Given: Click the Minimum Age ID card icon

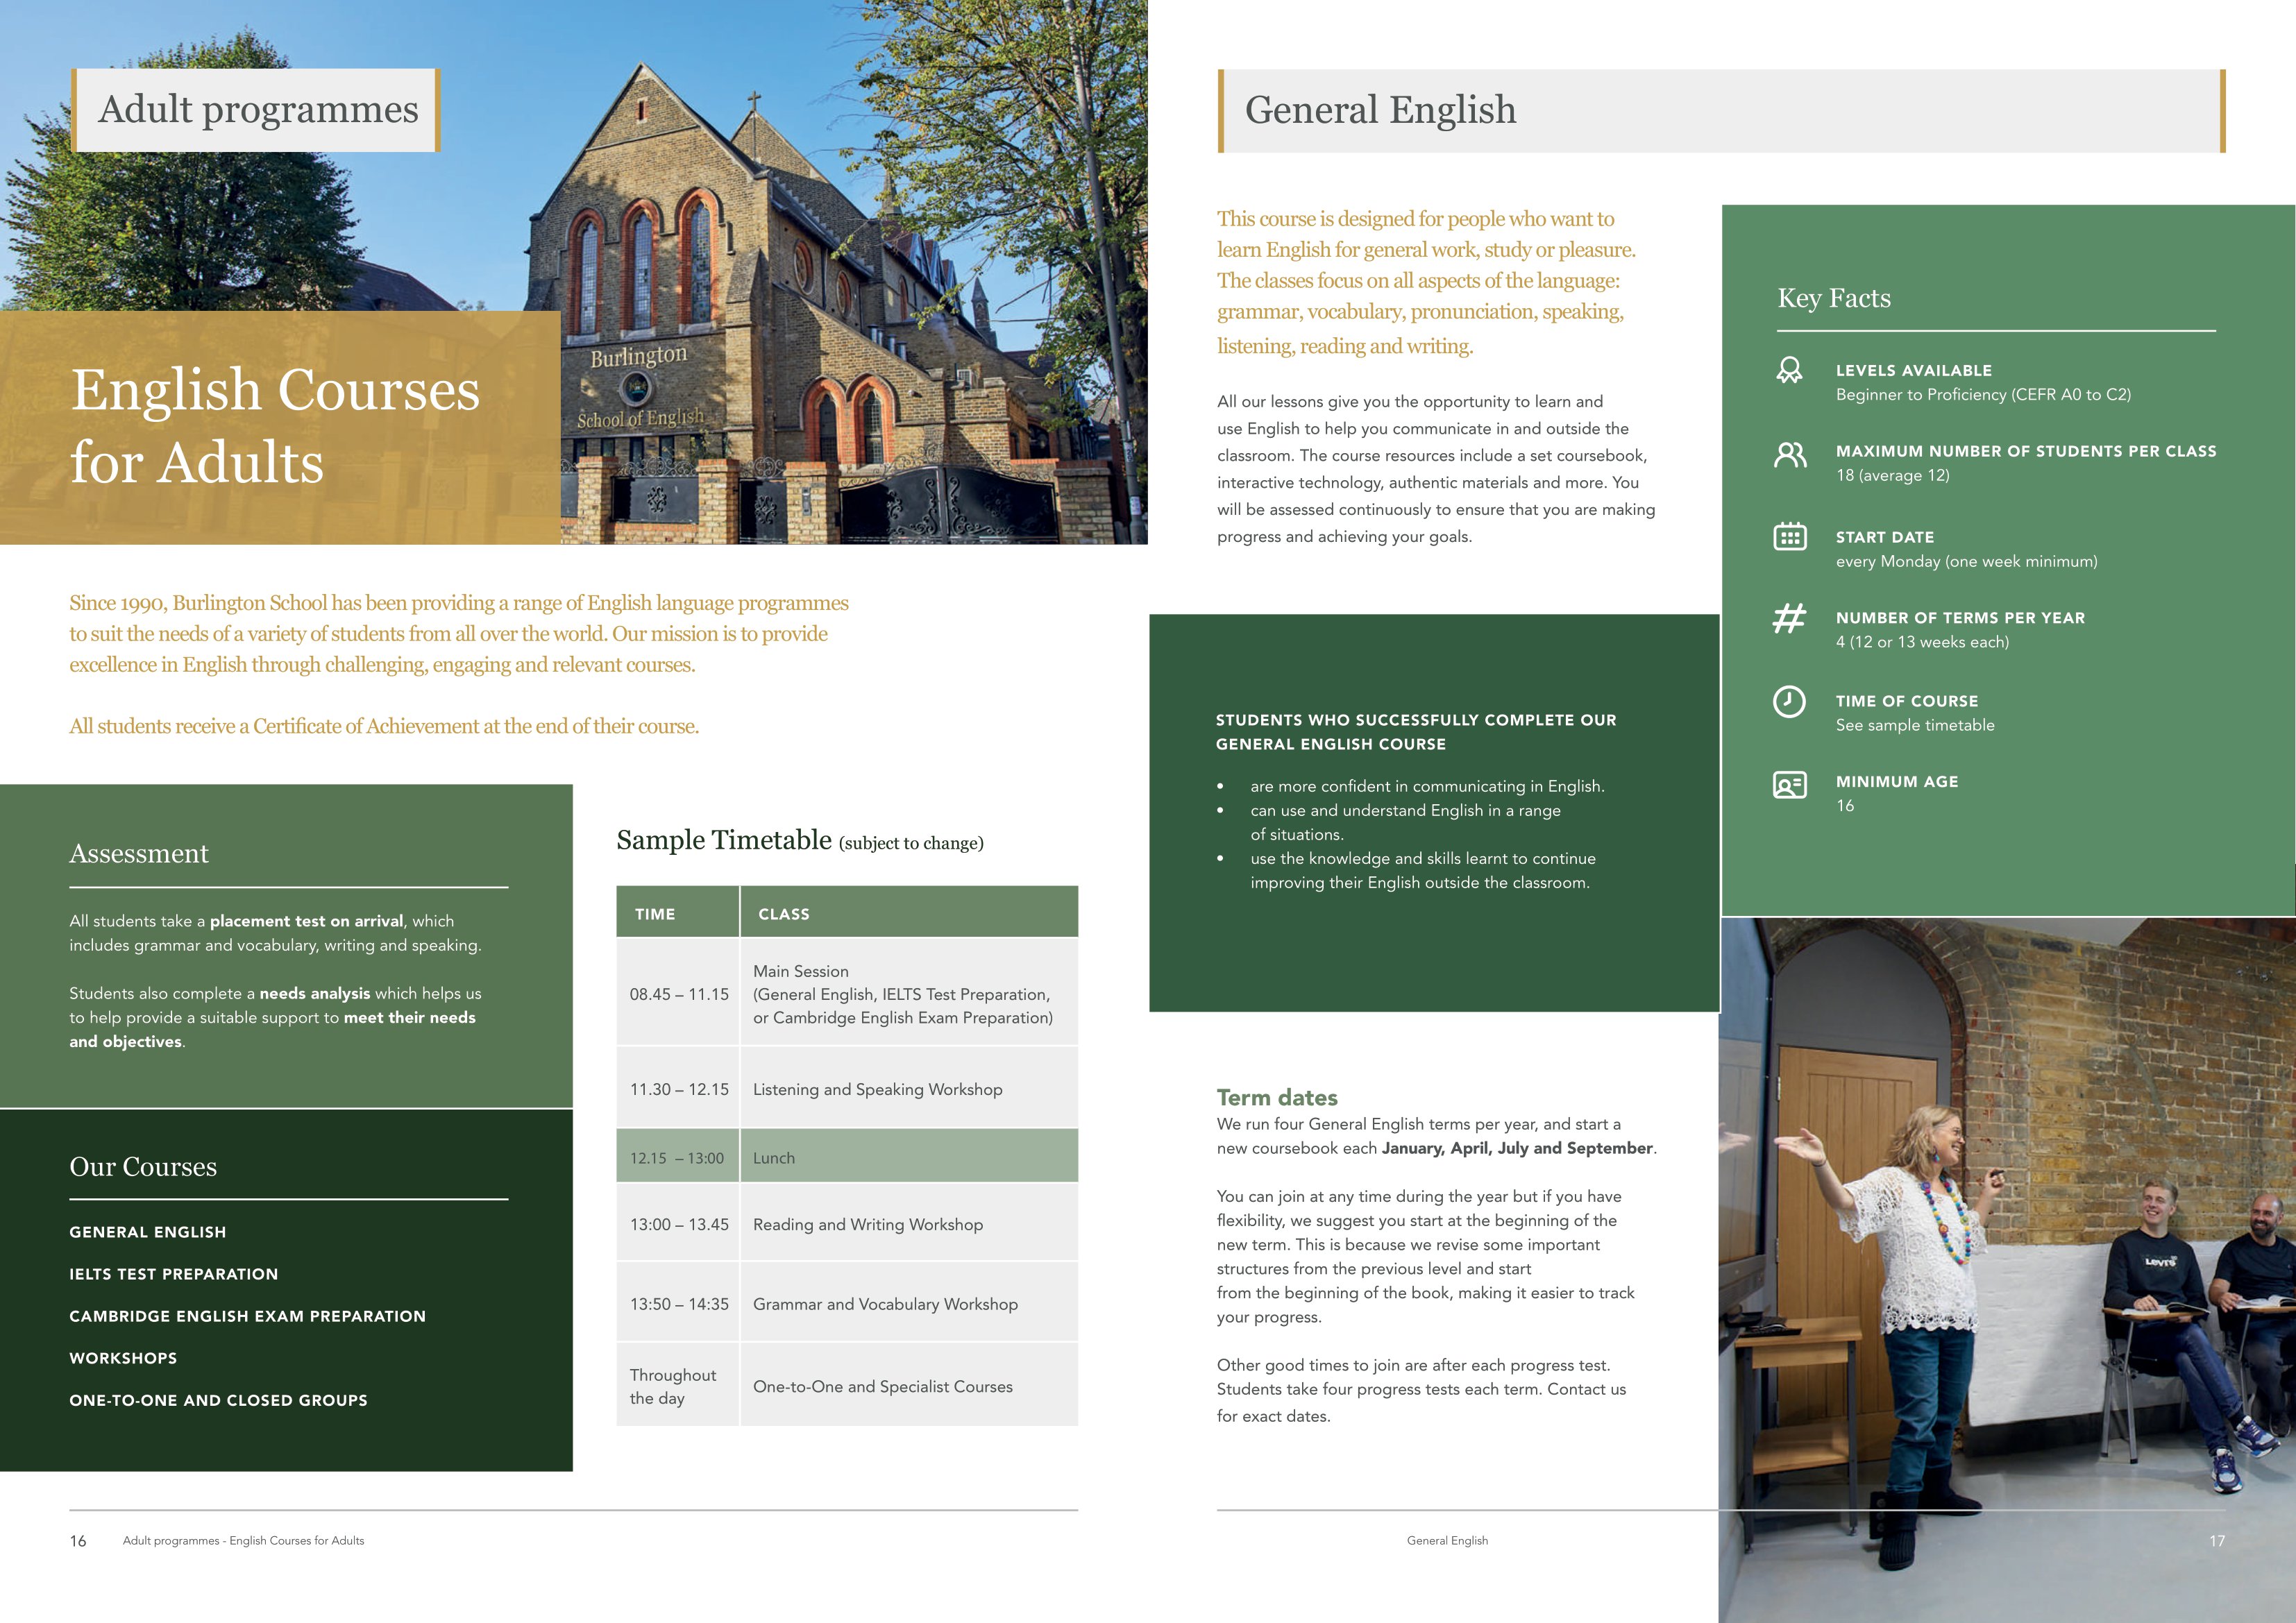Looking at the screenshot, I should tap(1790, 785).
